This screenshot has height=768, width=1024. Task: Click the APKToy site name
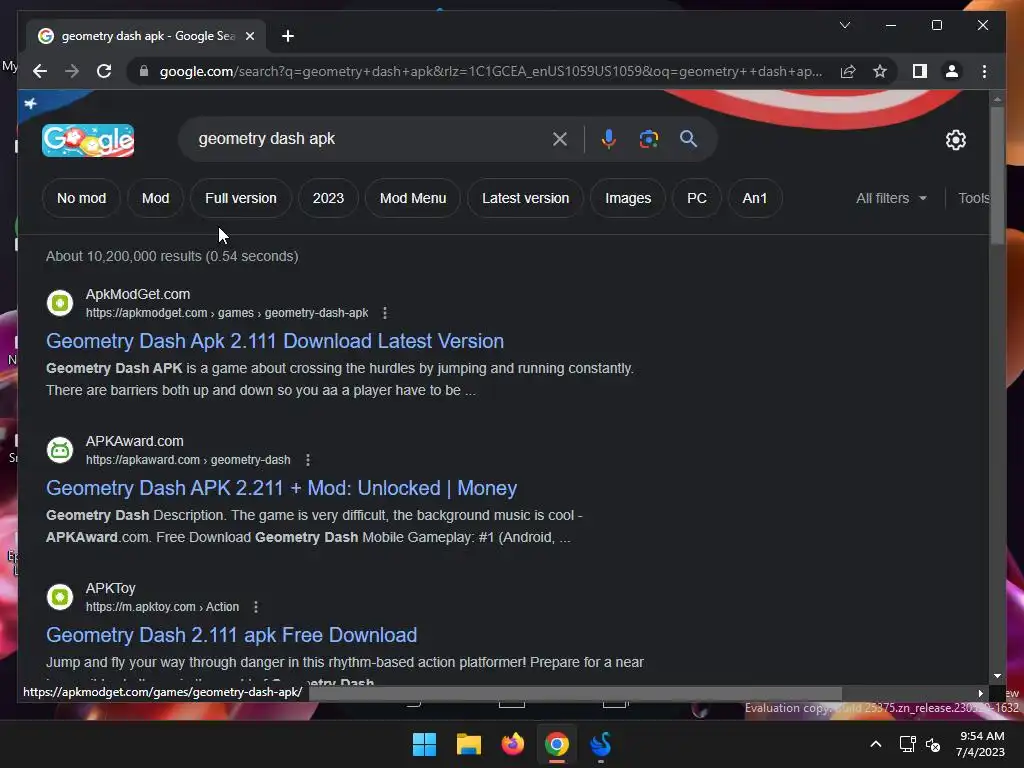[x=110, y=588]
